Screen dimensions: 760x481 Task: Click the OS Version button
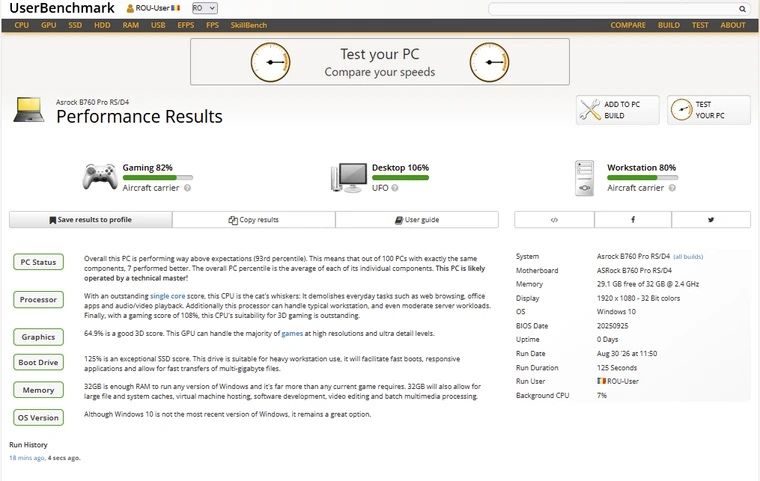pyautogui.click(x=38, y=417)
